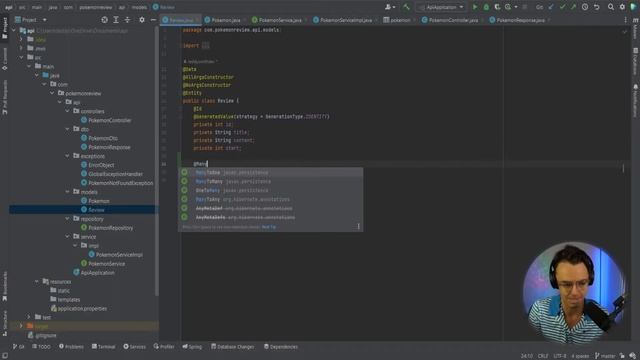Hide the Project tool window with minus icon

pyautogui.click(x=153, y=20)
